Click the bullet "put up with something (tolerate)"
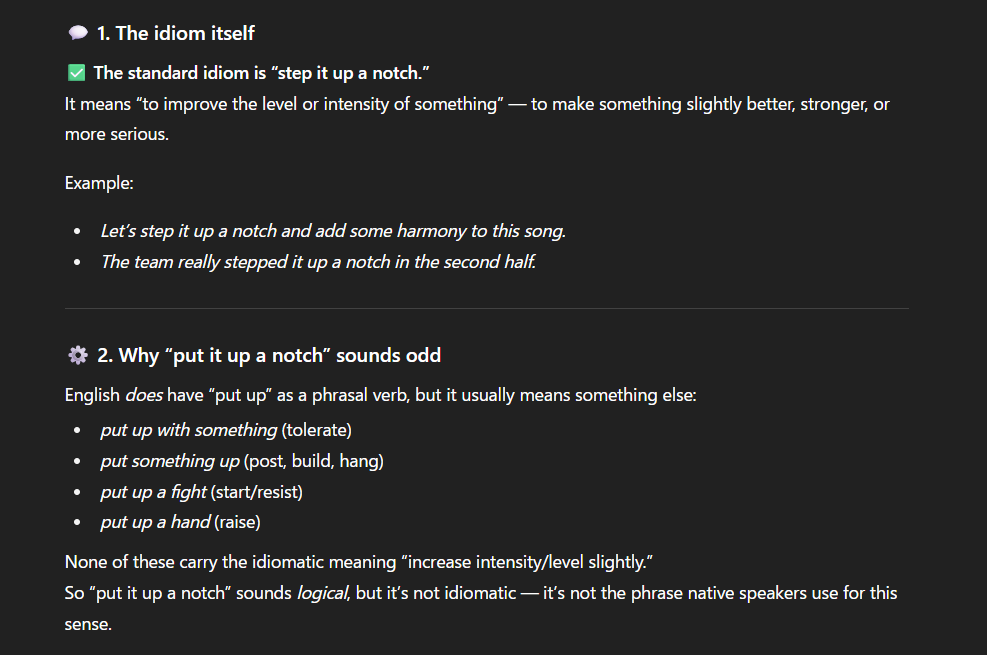Viewport: 987px width, 655px height. click(x=226, y=430)
